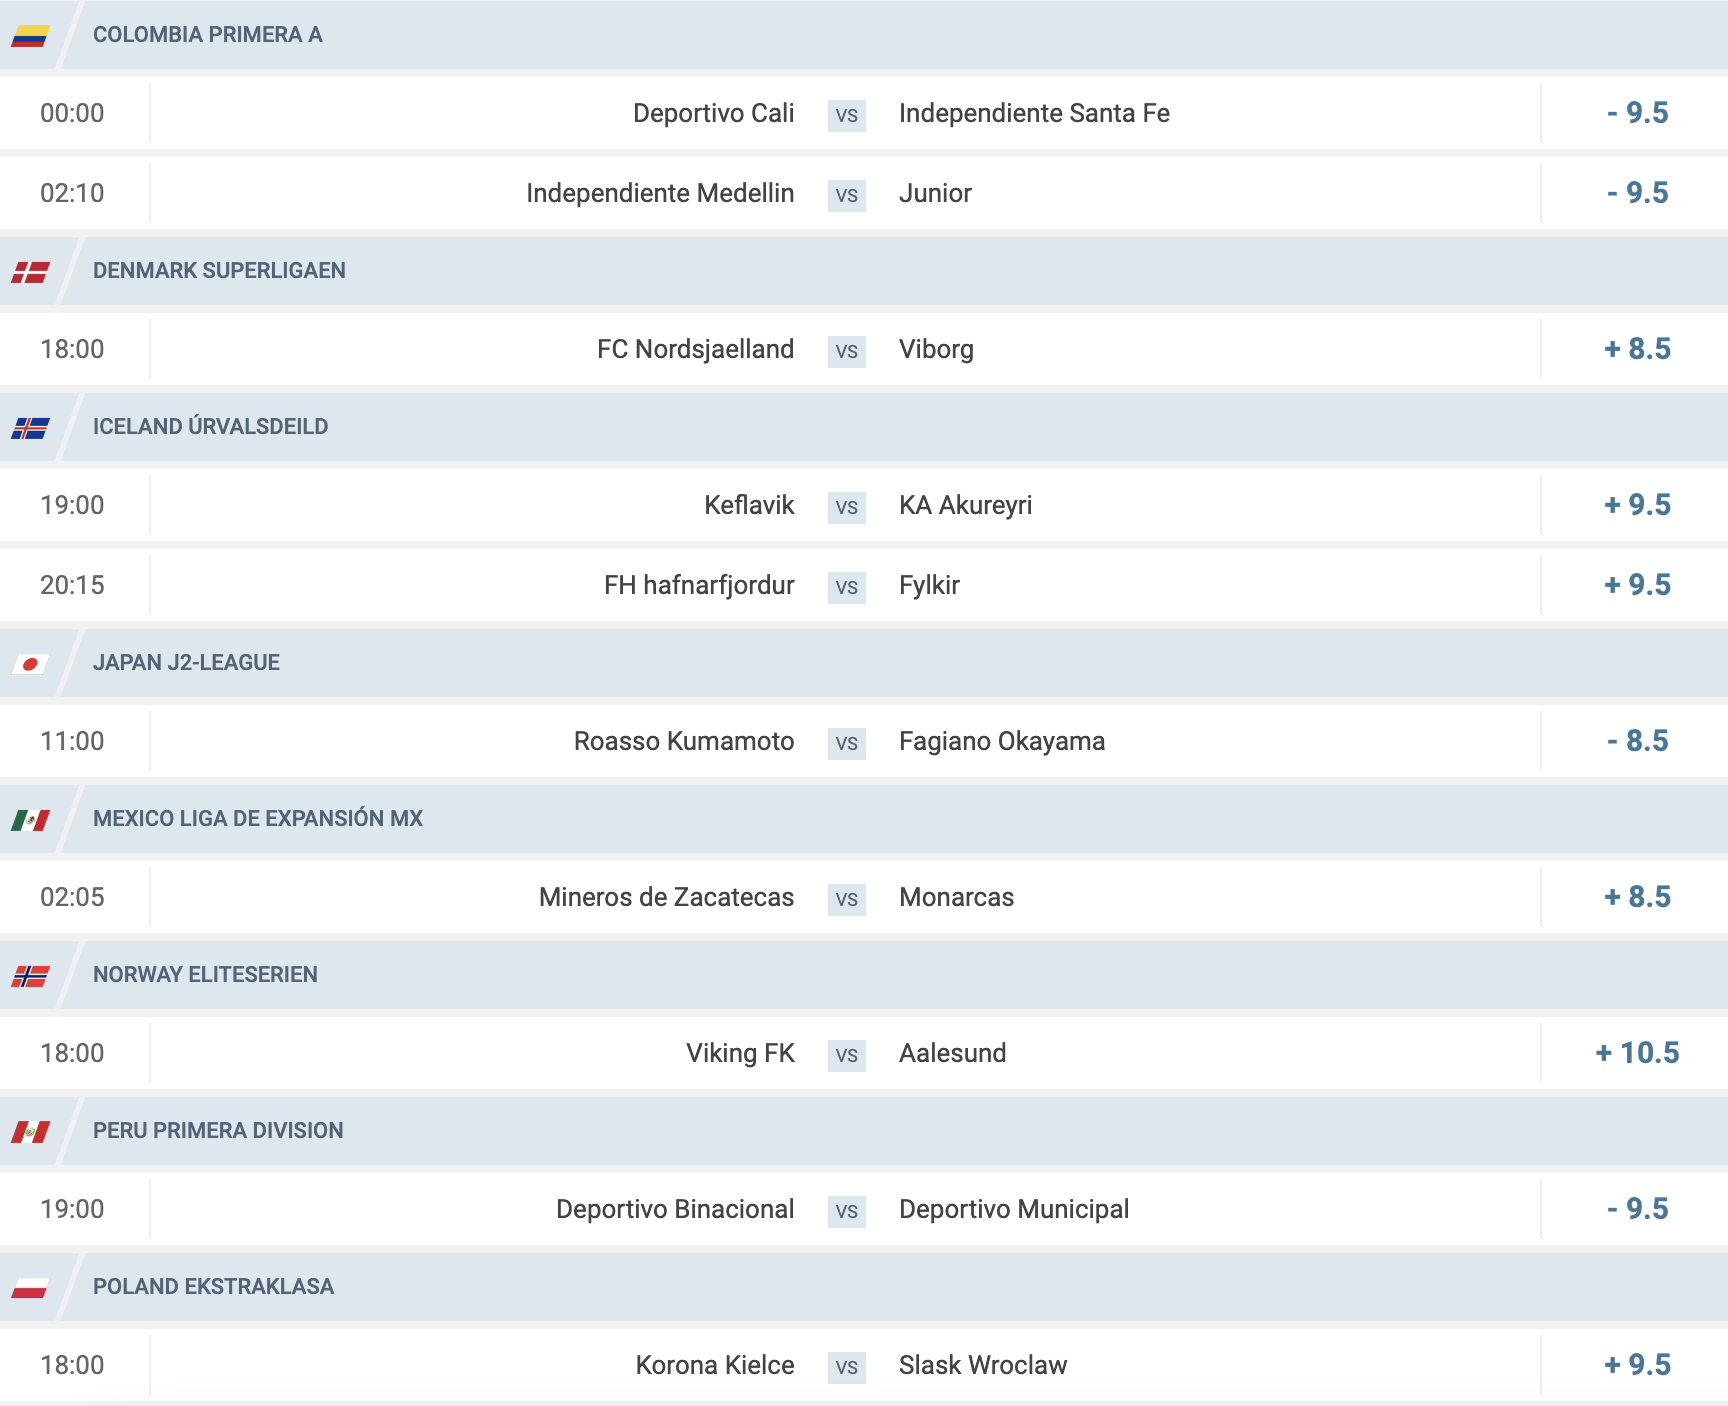
Task: Open the Korona Kielce vs Slask Wroclaw row
Action: click(x=864, y=1365)
